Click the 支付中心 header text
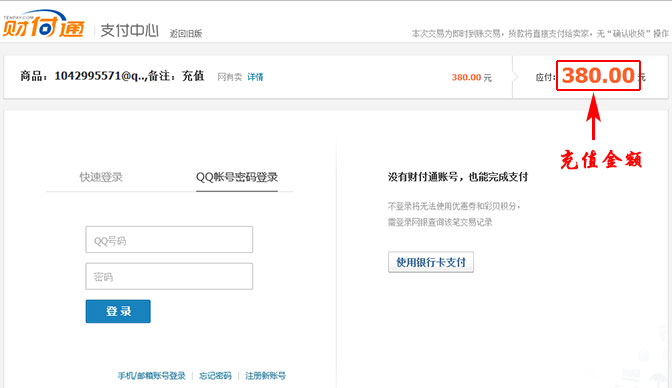 click(130, 30)
